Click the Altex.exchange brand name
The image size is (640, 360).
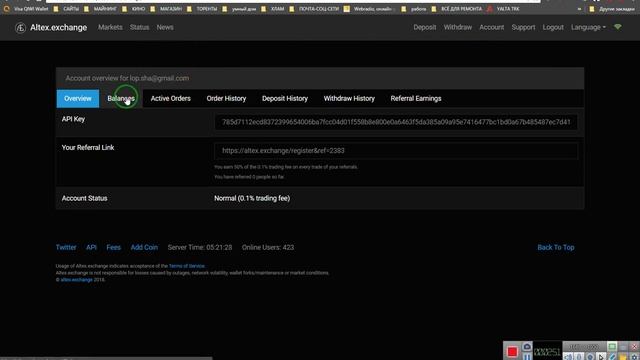pos(58,27)
